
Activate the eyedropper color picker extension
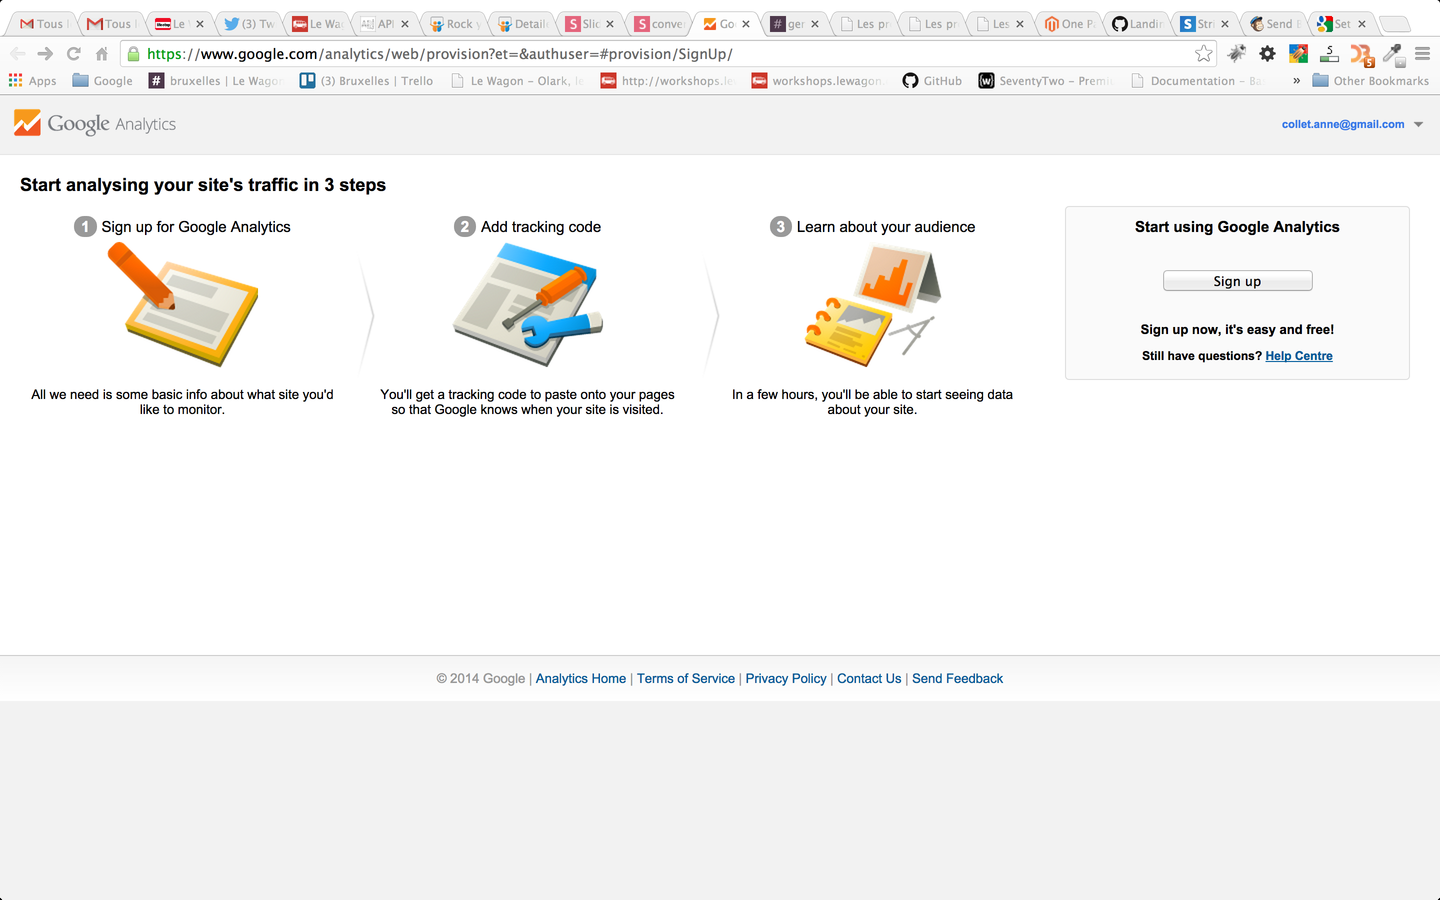click(1393, 55)
